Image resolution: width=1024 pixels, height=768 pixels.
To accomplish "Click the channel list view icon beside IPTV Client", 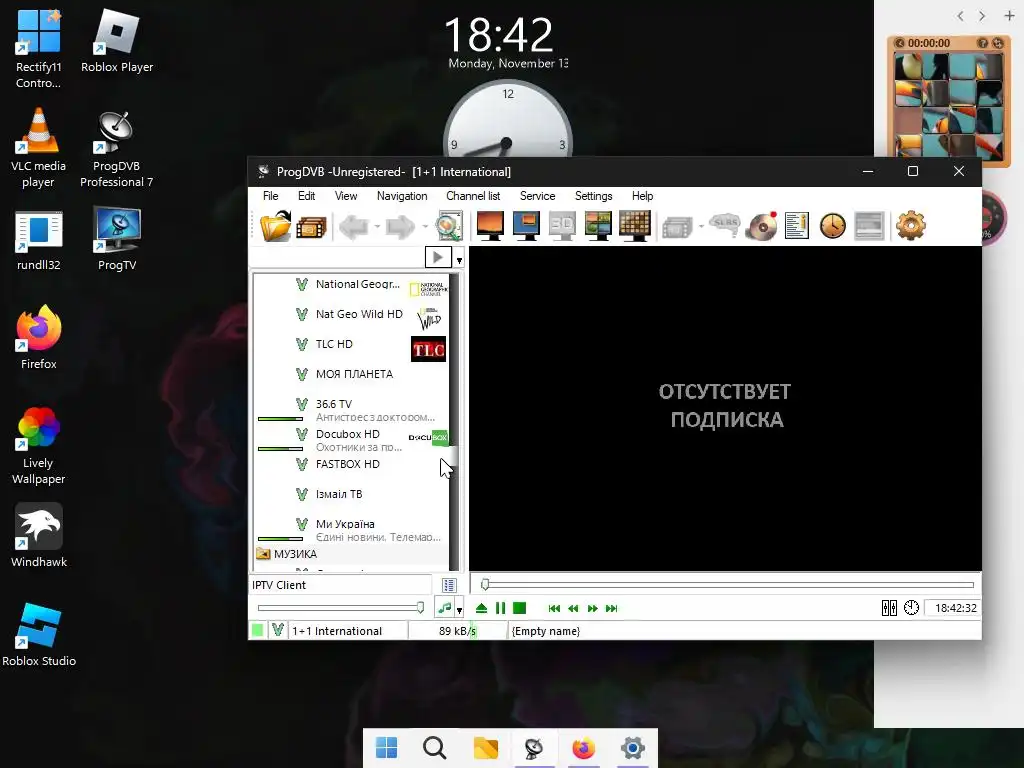I will coord(449,585).
